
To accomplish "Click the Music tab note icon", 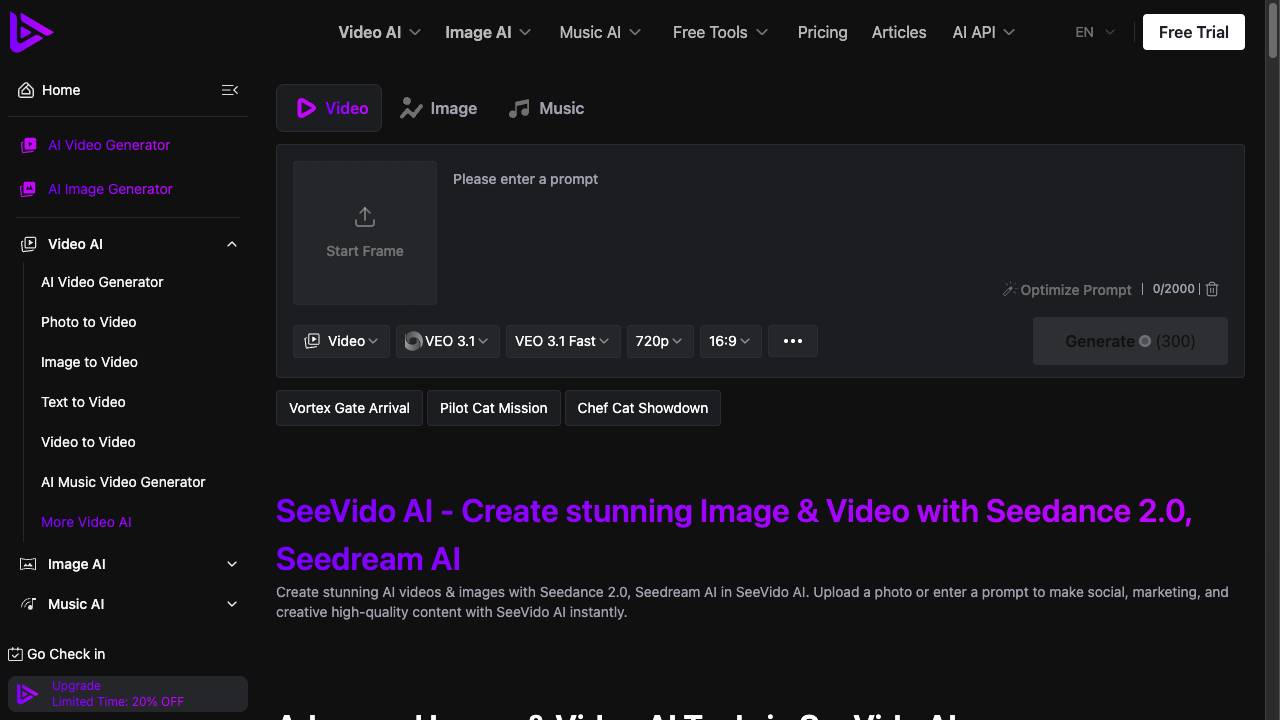I will (519, 108).
